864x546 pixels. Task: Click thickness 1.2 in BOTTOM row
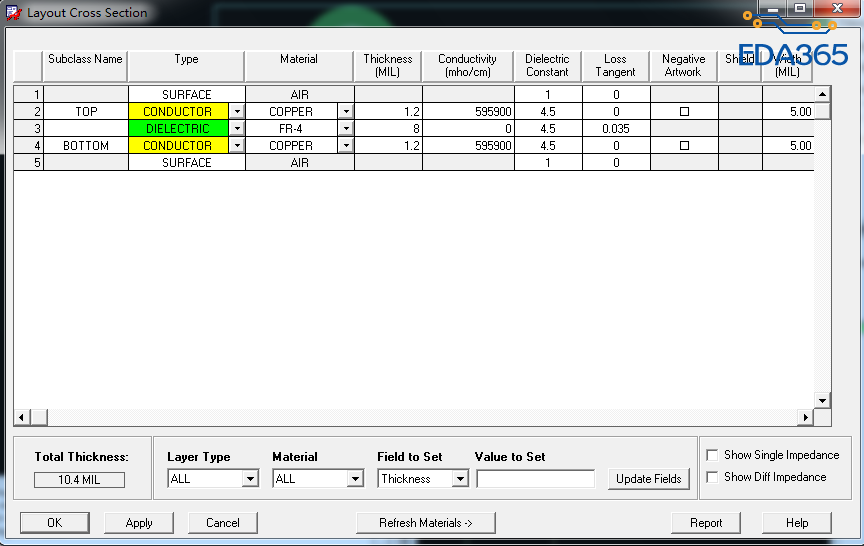click(388, 146)
